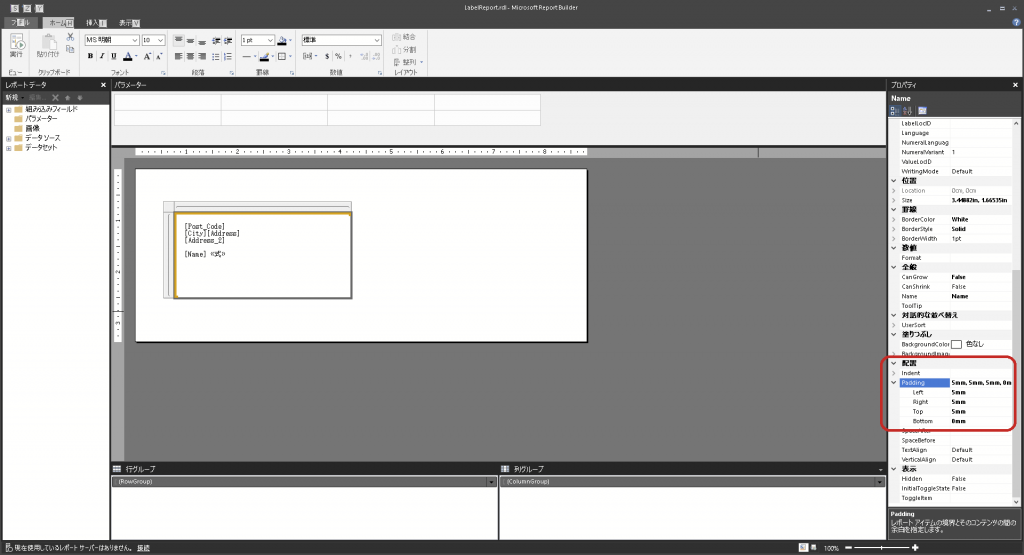1024x555 pixels.
Task: Click the 接続 link in status bar
Action: pyautogui.click(x=143, y=548)
